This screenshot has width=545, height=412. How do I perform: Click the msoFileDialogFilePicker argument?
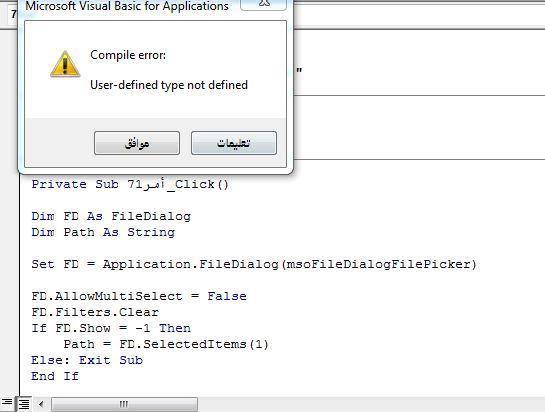pyautogui.click(x=378, y=264)
